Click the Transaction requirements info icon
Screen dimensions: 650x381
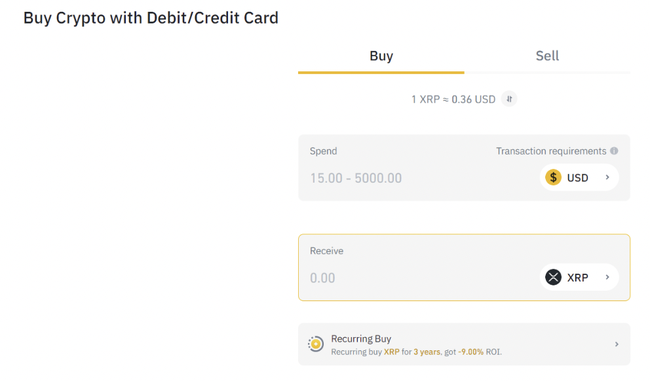click(x=614, y=151)
